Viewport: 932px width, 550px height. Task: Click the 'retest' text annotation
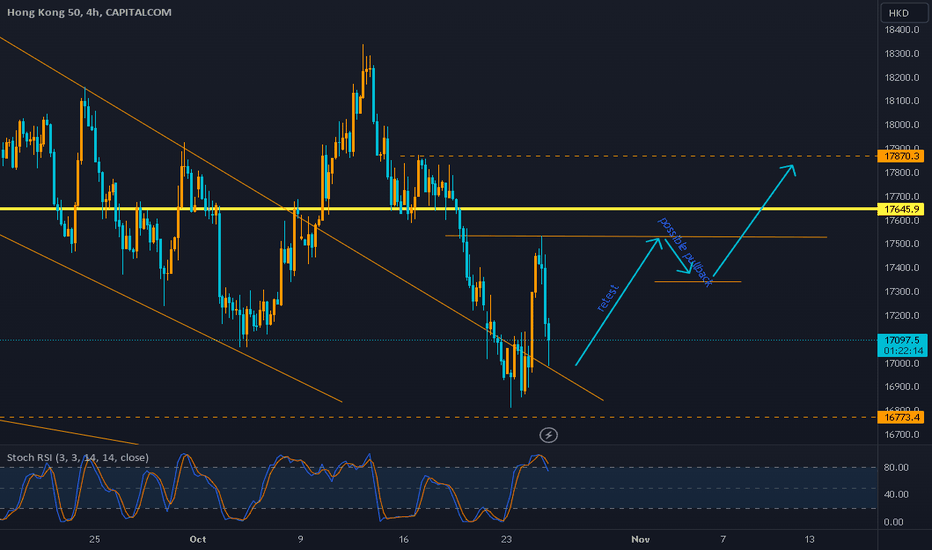(x=607, y=298)
